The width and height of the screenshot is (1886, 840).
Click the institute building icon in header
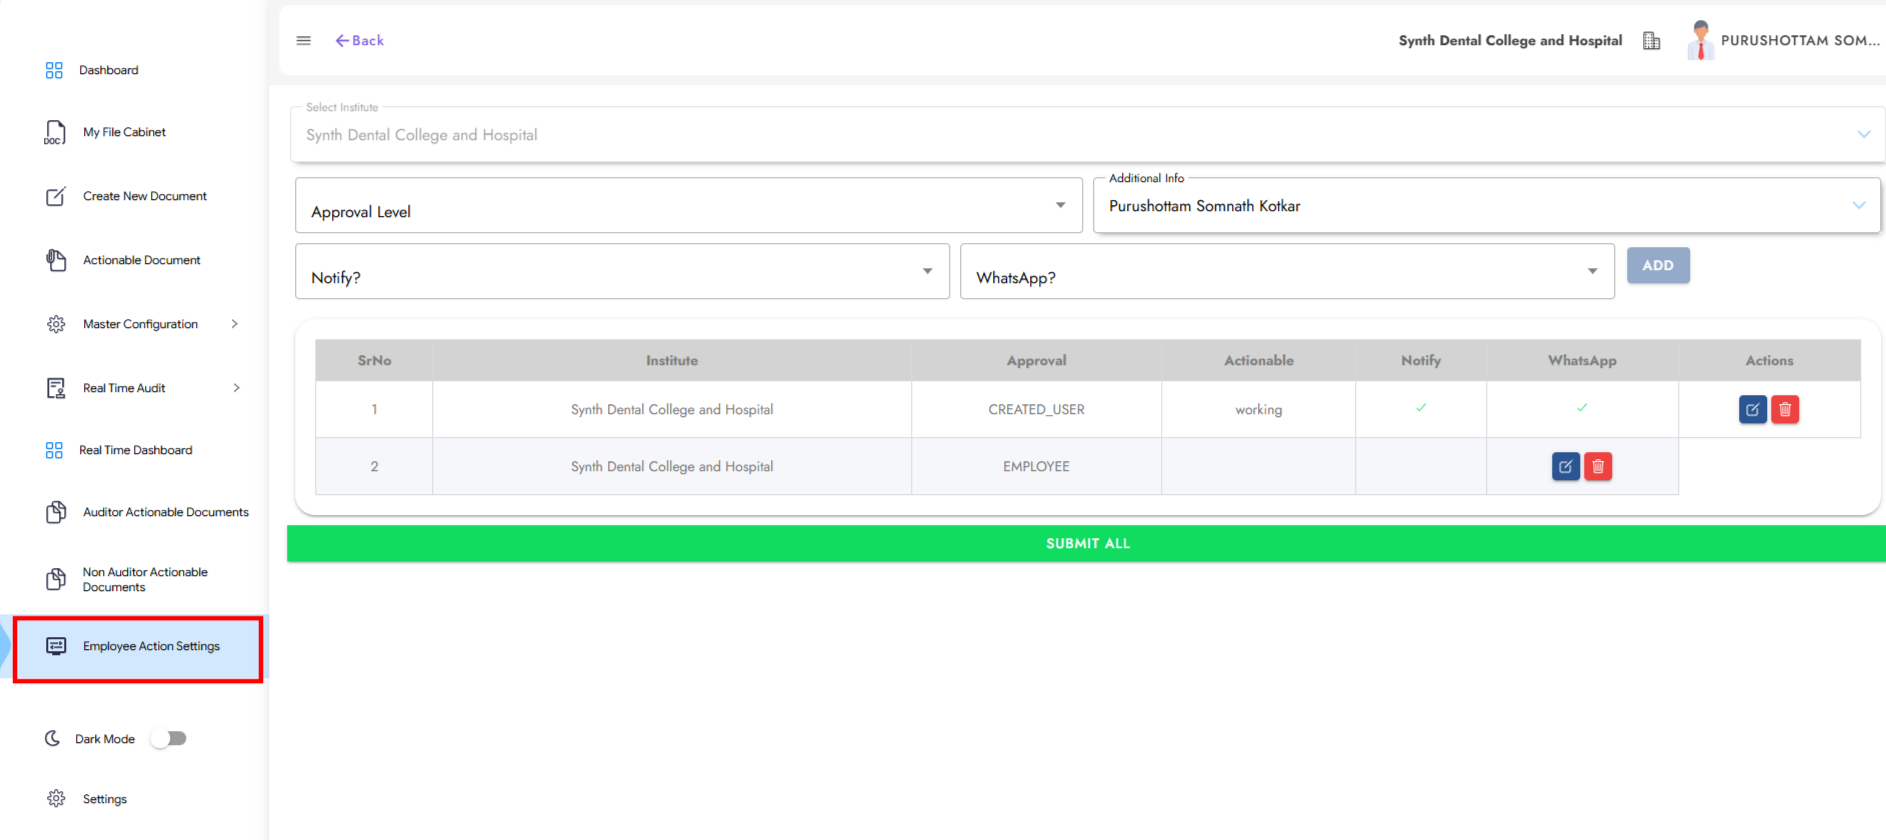click(1652, 41)
